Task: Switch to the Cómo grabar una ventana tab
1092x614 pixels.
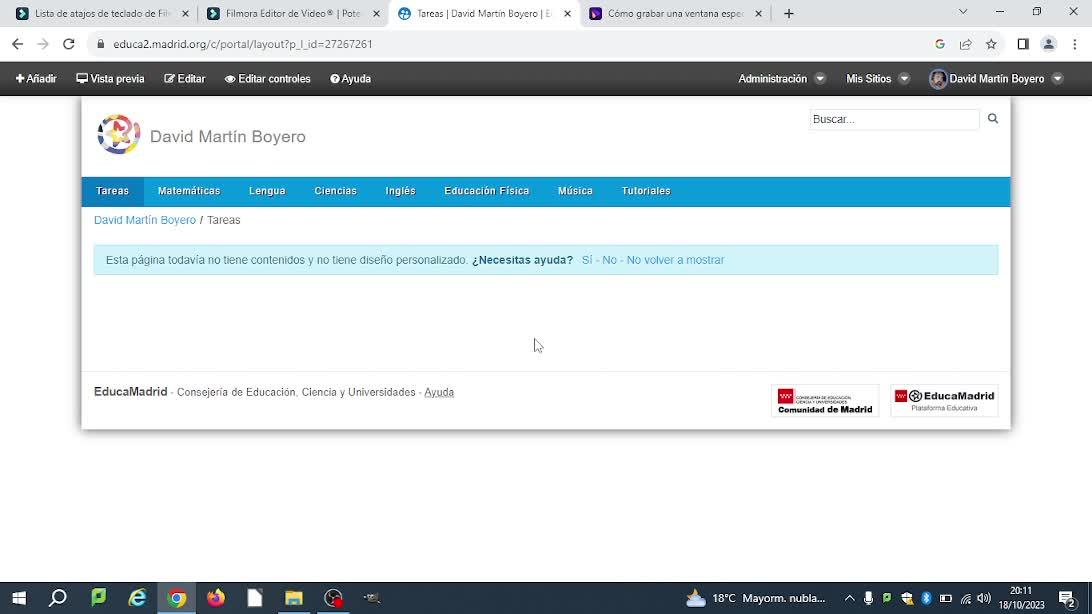Action: click(676, 13)
